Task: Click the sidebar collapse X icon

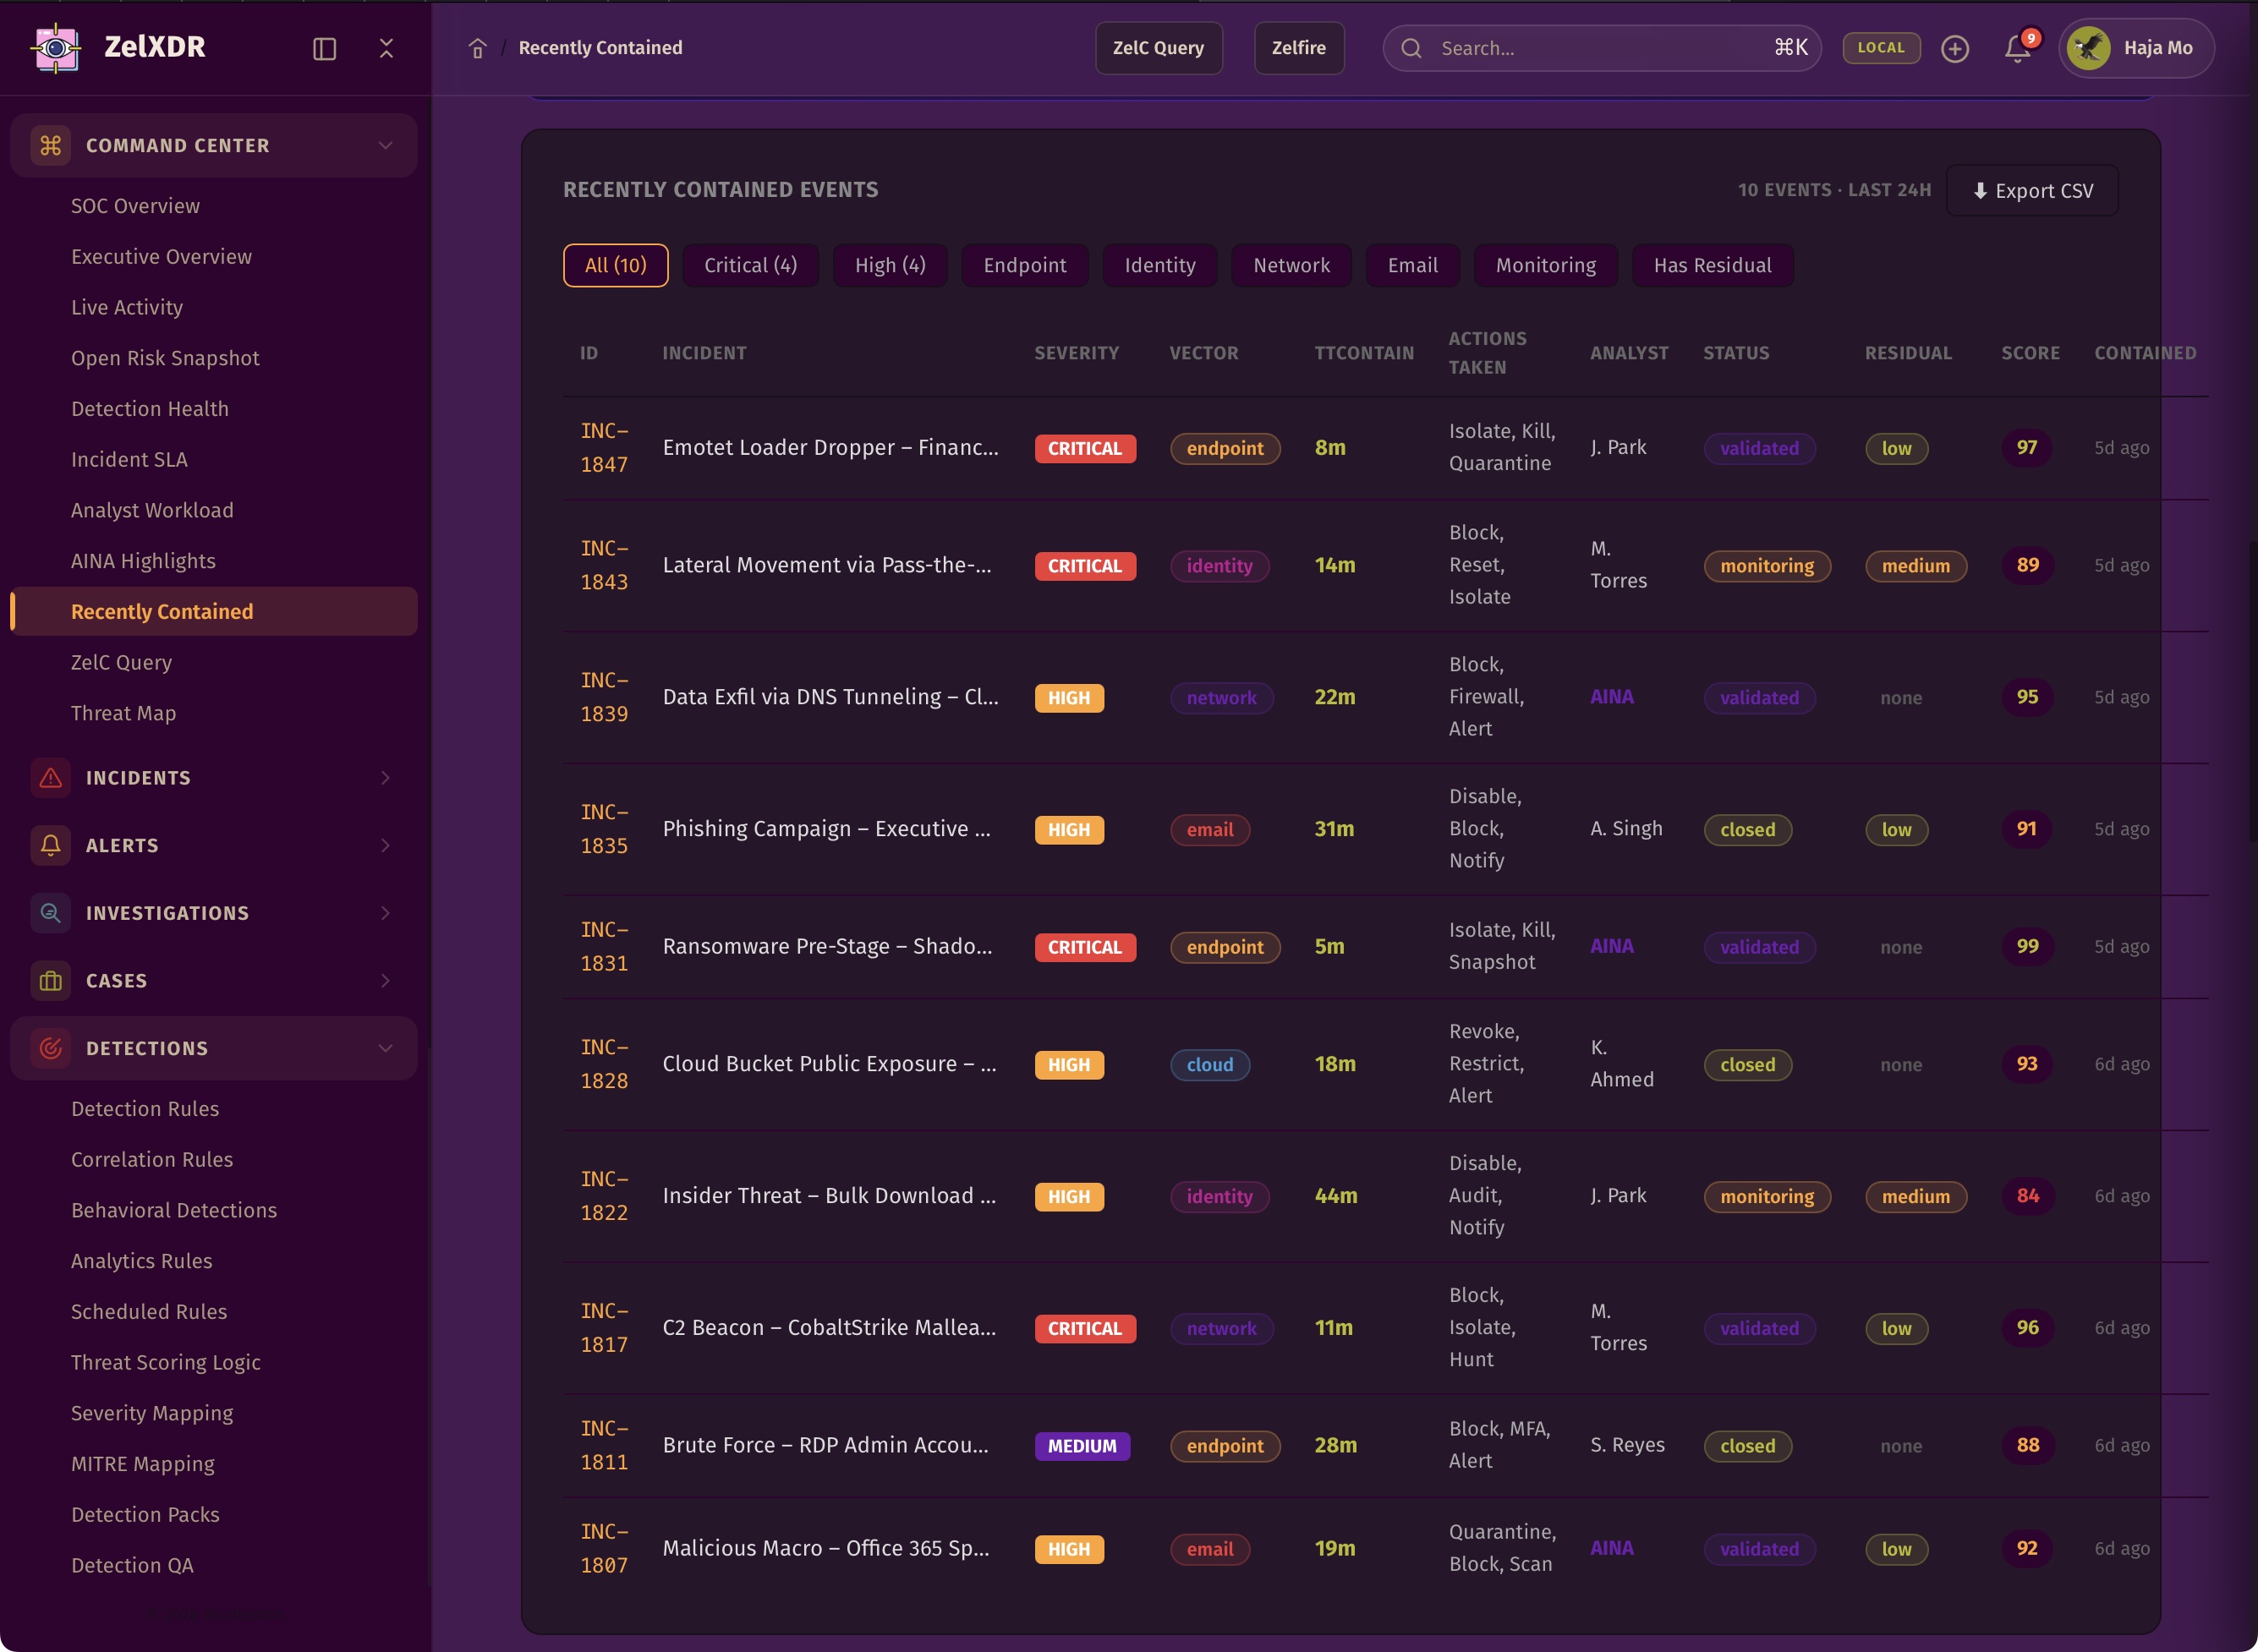Action: pyautogui.click(x=386, y=48)
